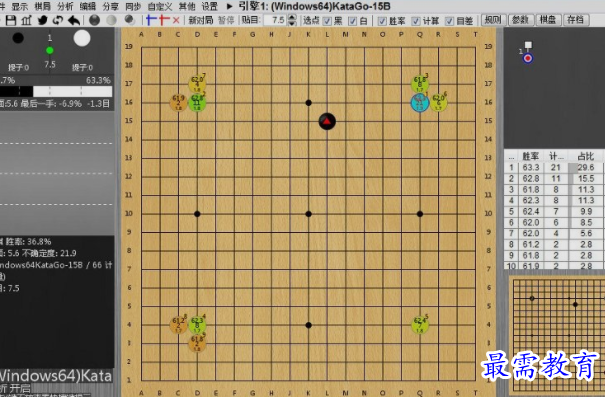Select table row 5 with 62.4 winrate
The image size is (605, 397).
point(554,211)
